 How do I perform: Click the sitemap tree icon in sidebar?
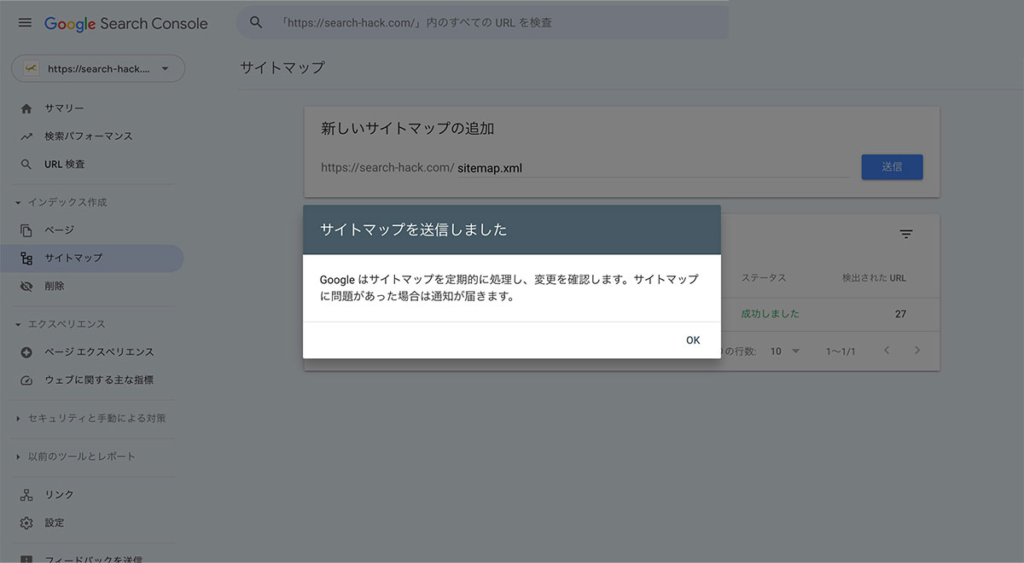coord(26,259)
